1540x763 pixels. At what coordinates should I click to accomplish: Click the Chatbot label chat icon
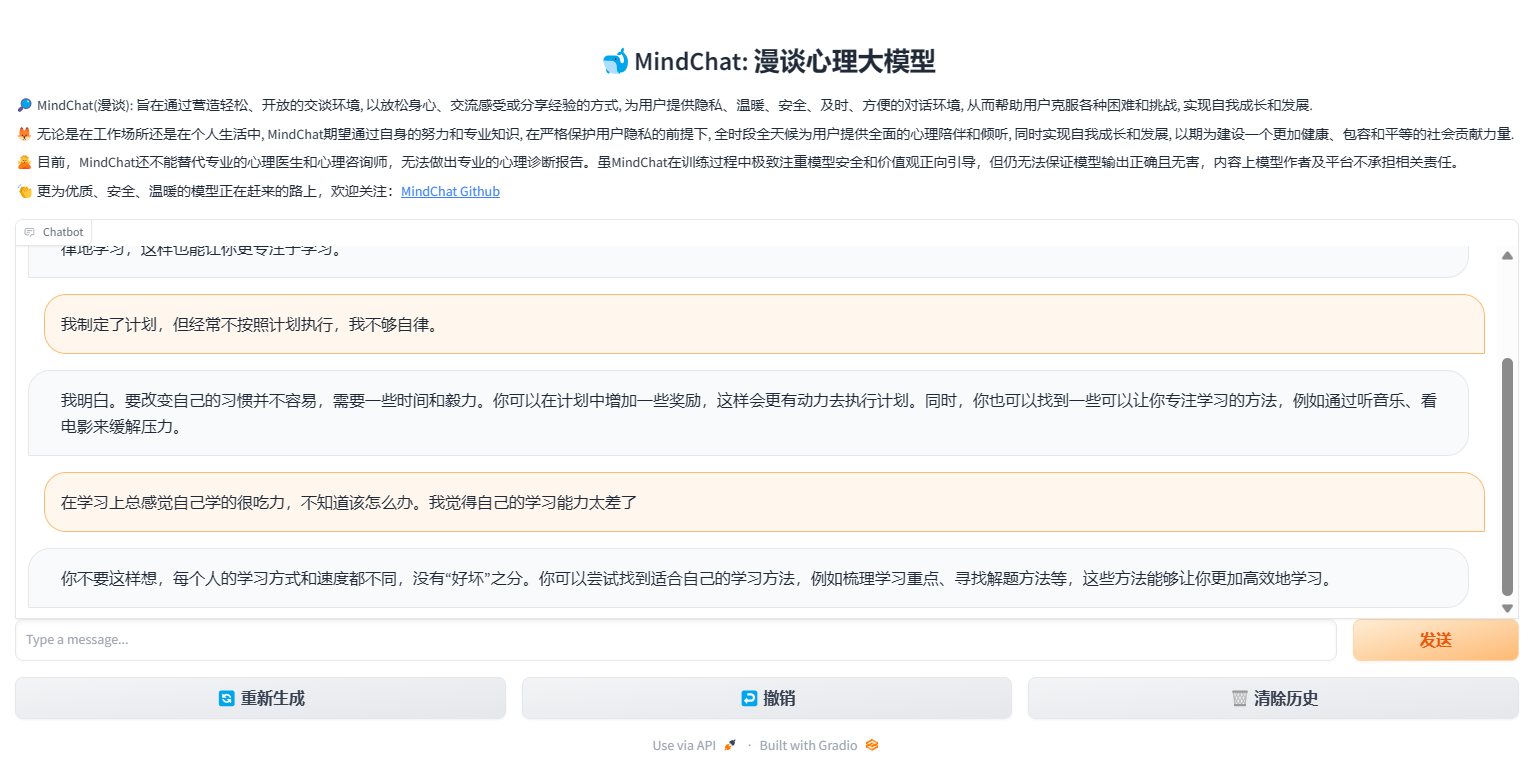pyautogui.click(x=30, y=232)
